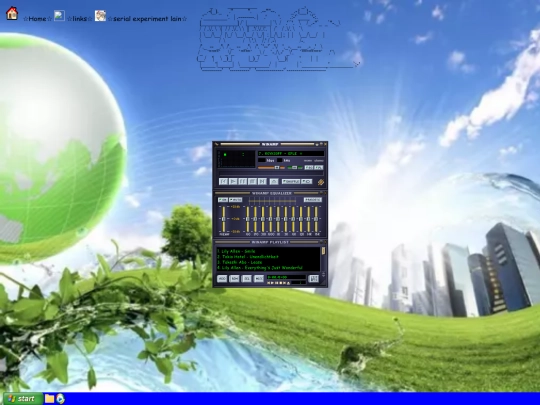Click the Winamp Pause button

tap(243, 181)
